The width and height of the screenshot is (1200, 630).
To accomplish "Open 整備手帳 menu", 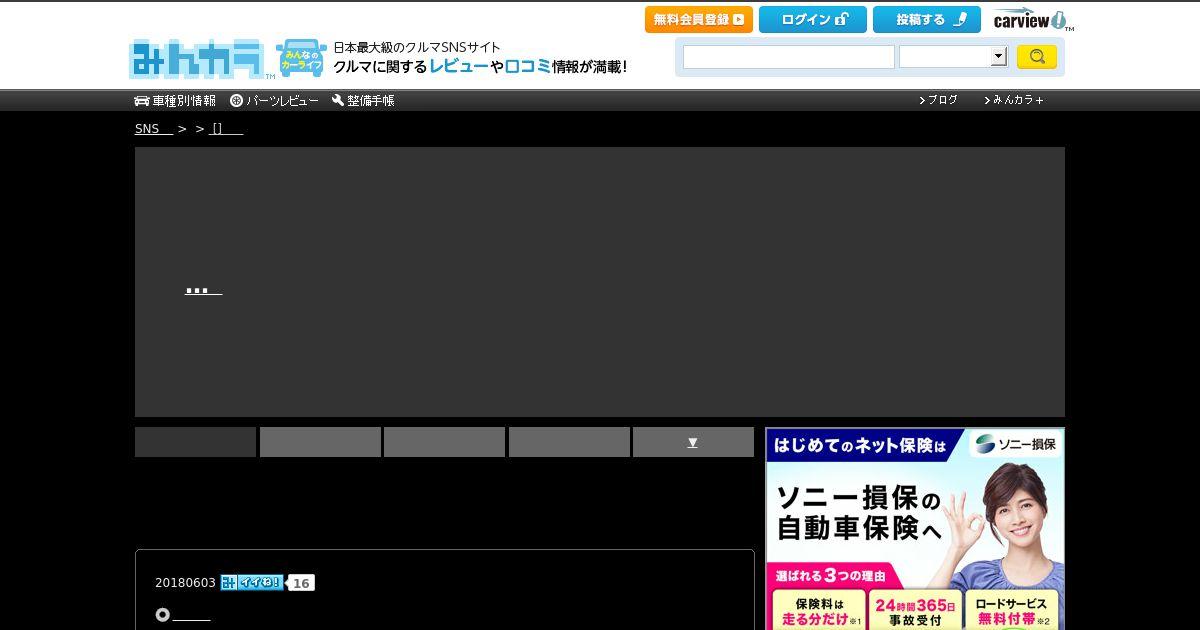I will 363,101.
